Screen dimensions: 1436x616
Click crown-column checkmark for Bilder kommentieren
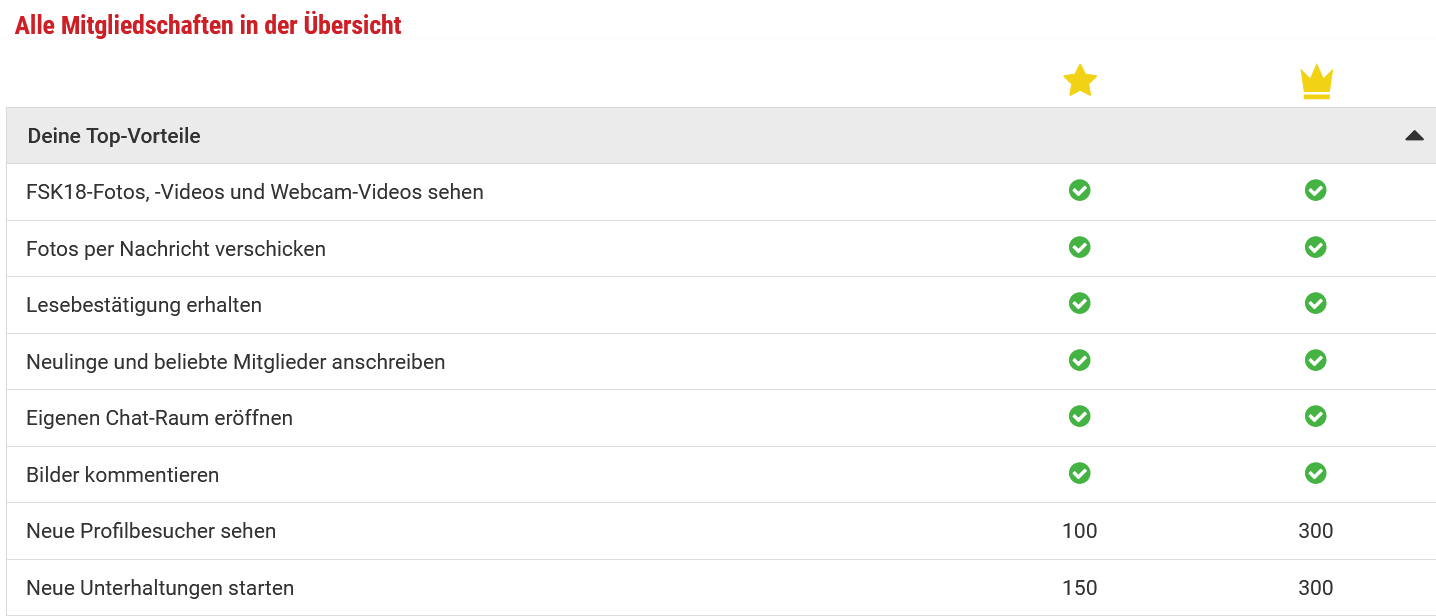(x=1316, y=473)
